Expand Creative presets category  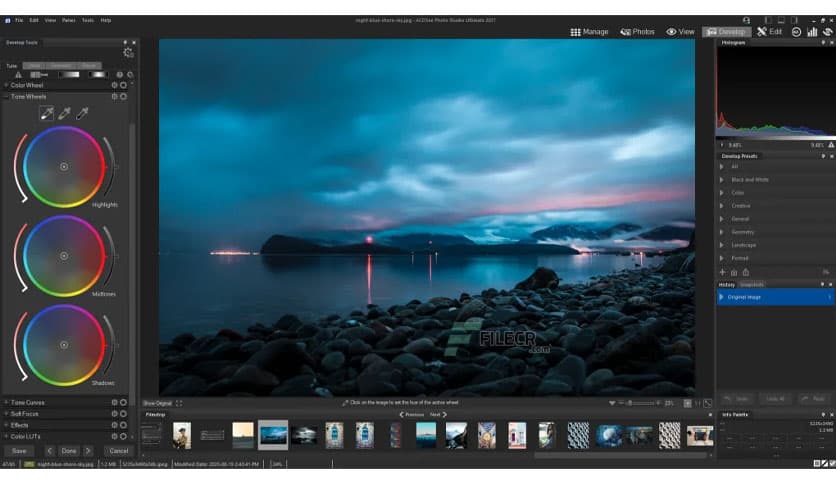tap(722, 206)
